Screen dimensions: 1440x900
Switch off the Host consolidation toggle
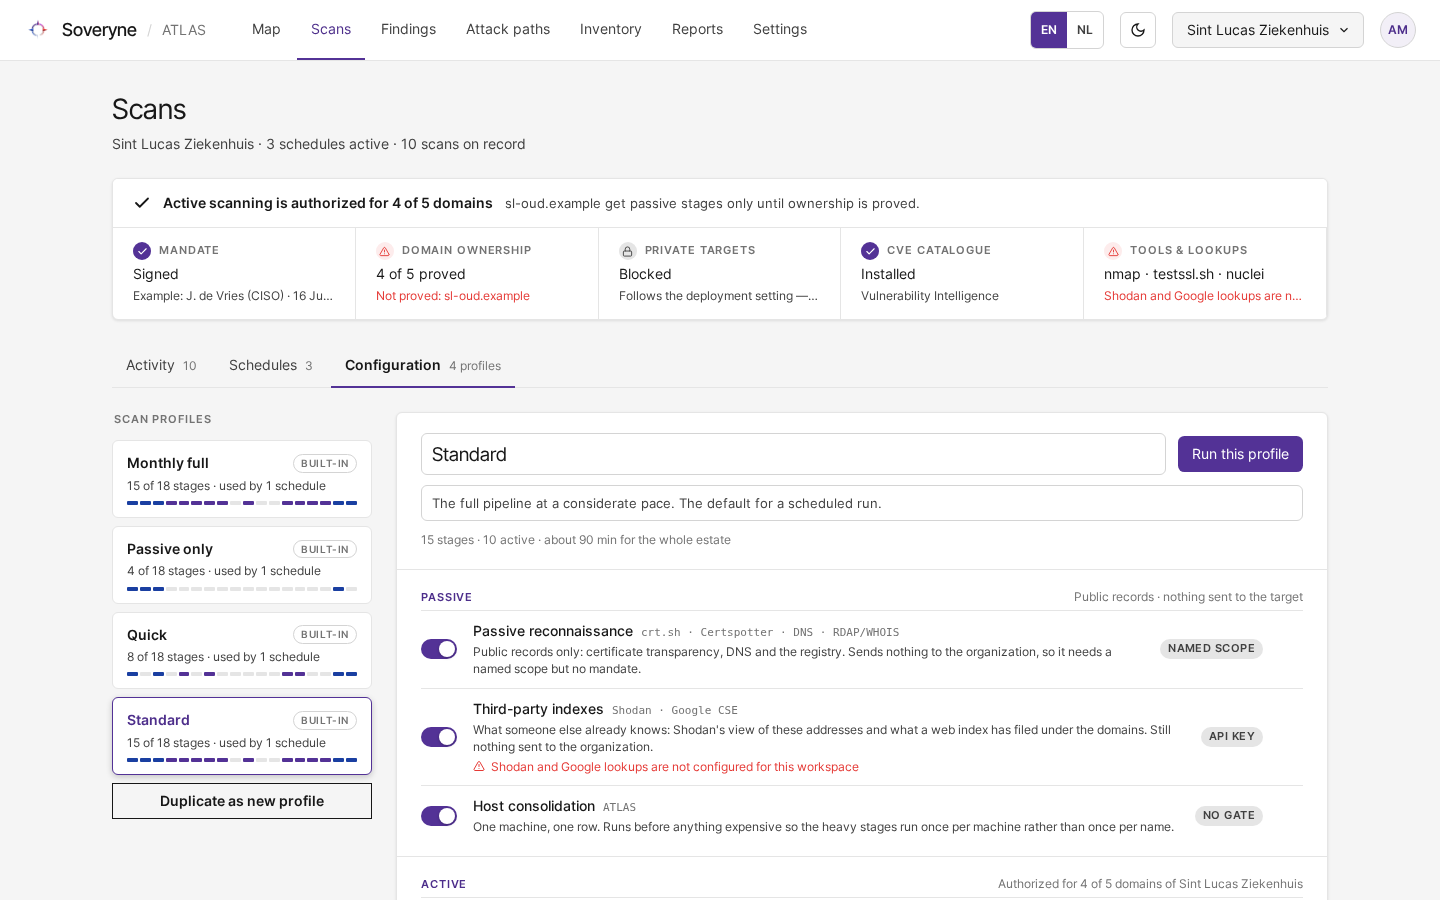click(439, 816)
